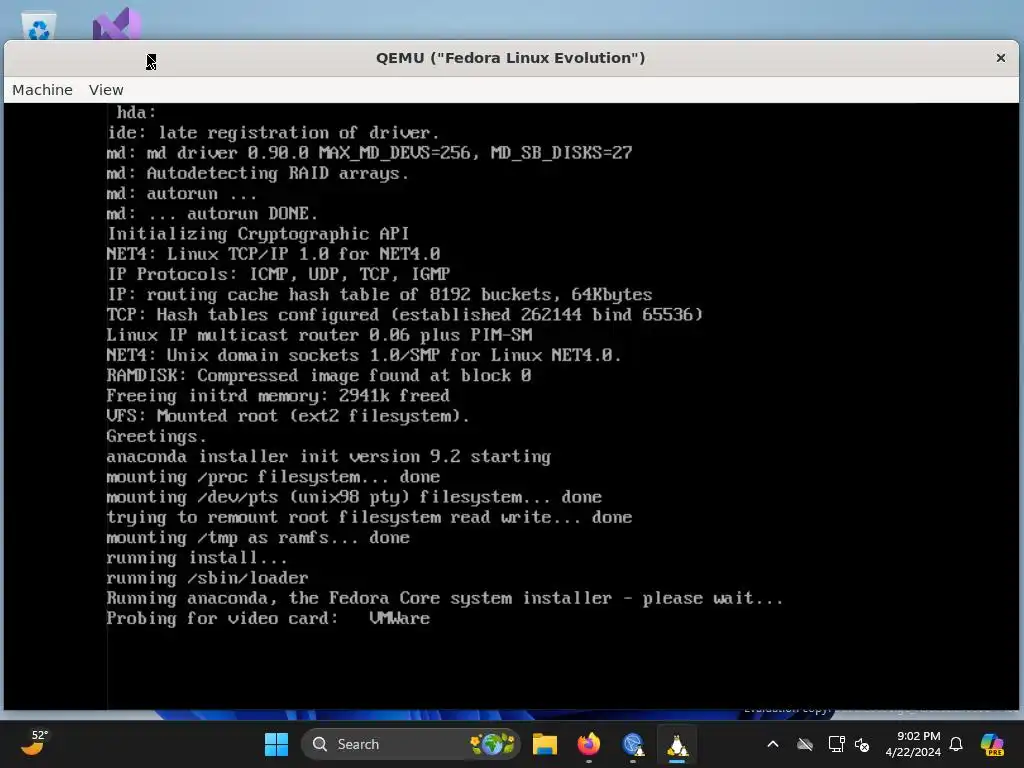Click the "mounting /proc filesystem... done" line
1024x768 pixels.
[273, 477]
